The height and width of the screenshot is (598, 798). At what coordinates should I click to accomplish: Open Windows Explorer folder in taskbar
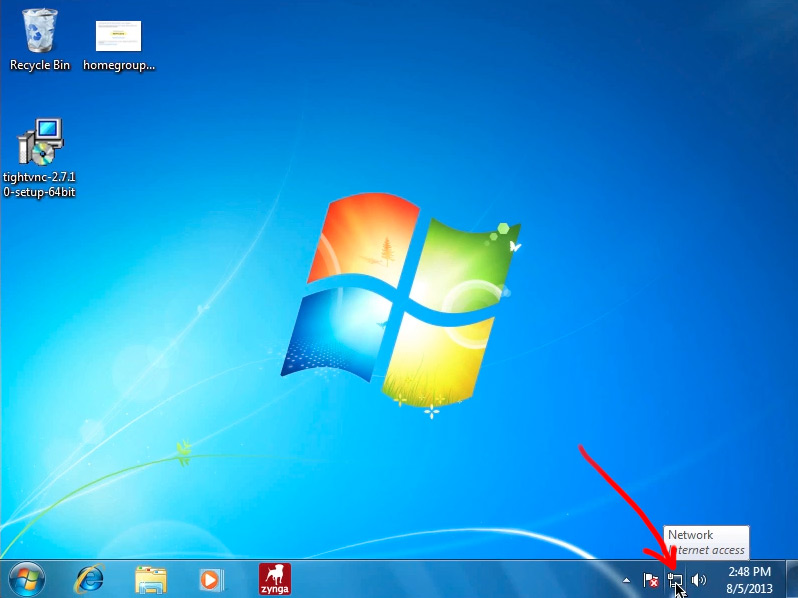click(151, 580)
